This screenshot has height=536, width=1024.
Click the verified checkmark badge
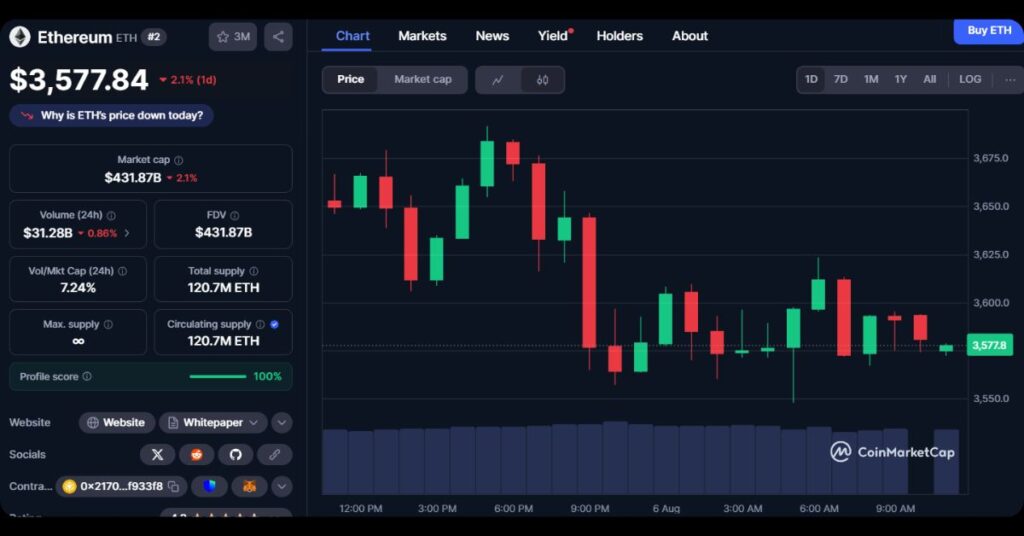(x=274, y=324)
